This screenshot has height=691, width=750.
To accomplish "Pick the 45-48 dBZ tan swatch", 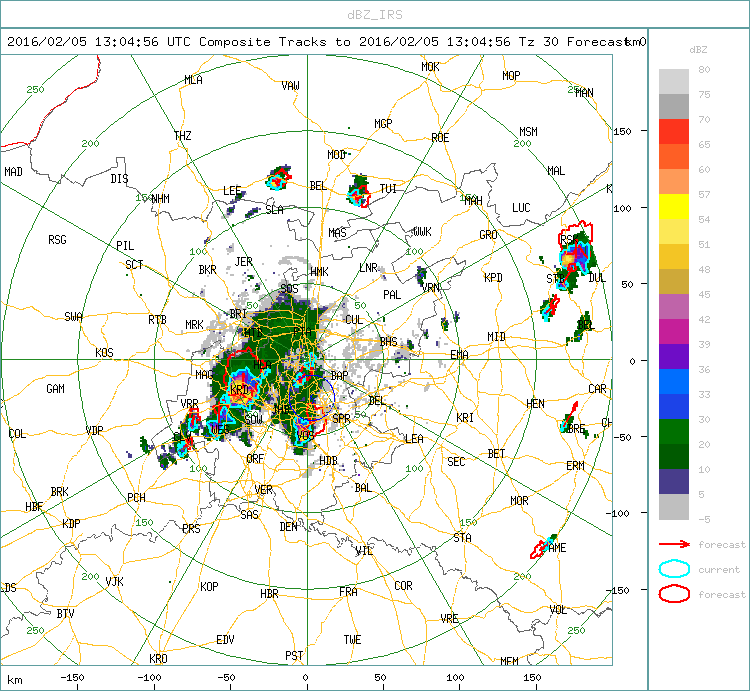I will click(674, 282).
